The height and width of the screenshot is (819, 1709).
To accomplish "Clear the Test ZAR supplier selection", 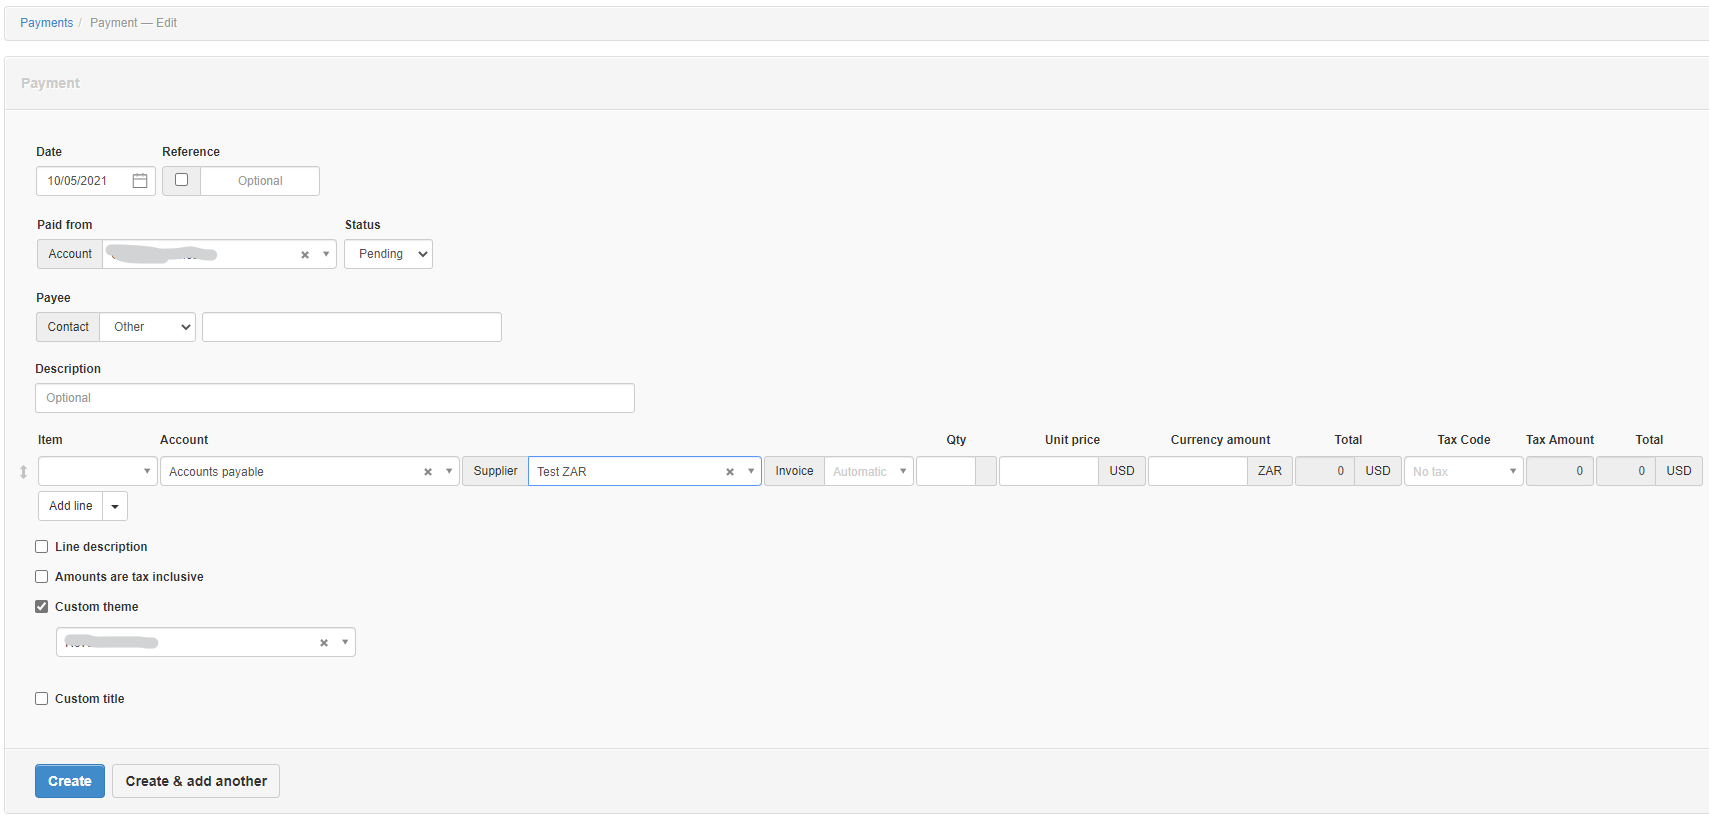I will [730, 472].
